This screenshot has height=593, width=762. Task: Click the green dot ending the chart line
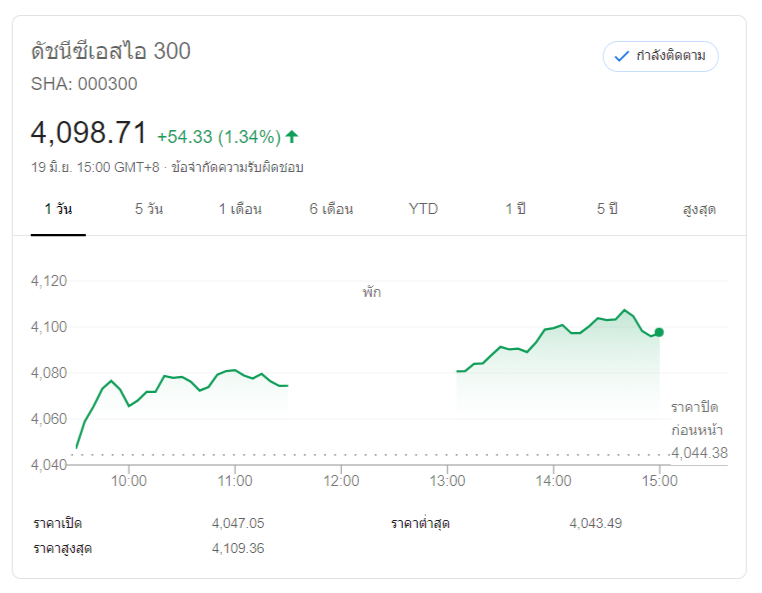coord(659,332)
